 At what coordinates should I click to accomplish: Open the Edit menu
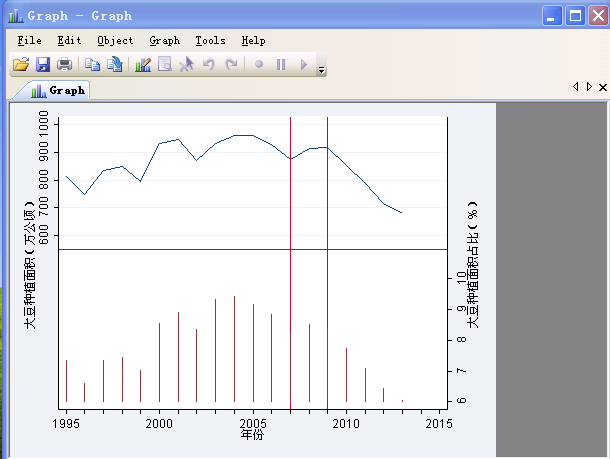(69, 41)
